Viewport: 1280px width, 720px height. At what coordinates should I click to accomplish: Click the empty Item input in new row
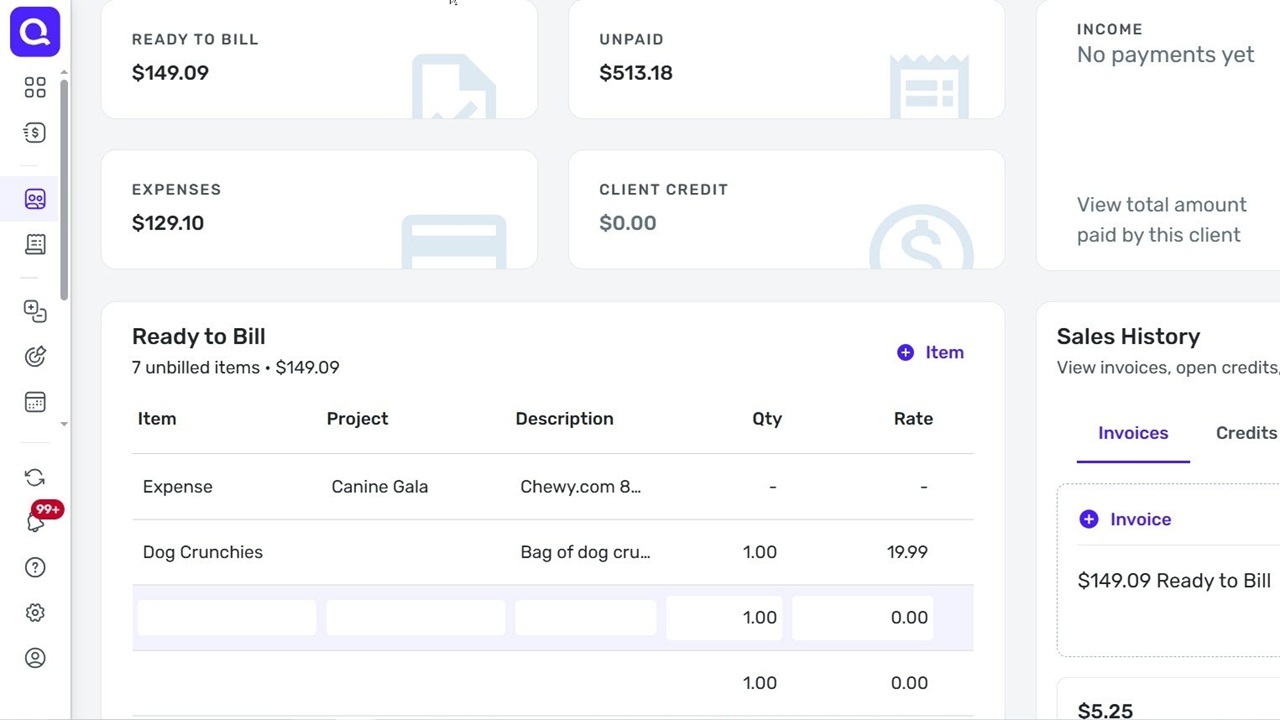pos(226,617)
